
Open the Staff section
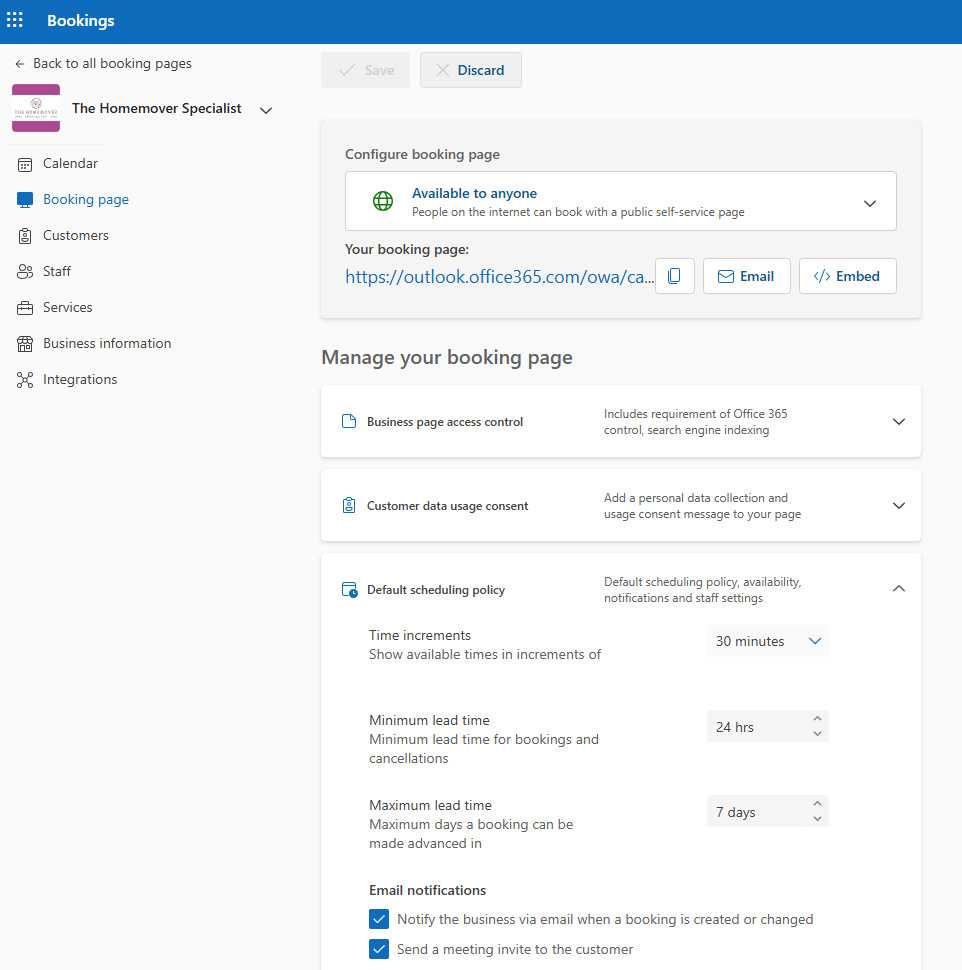[57, 271]
